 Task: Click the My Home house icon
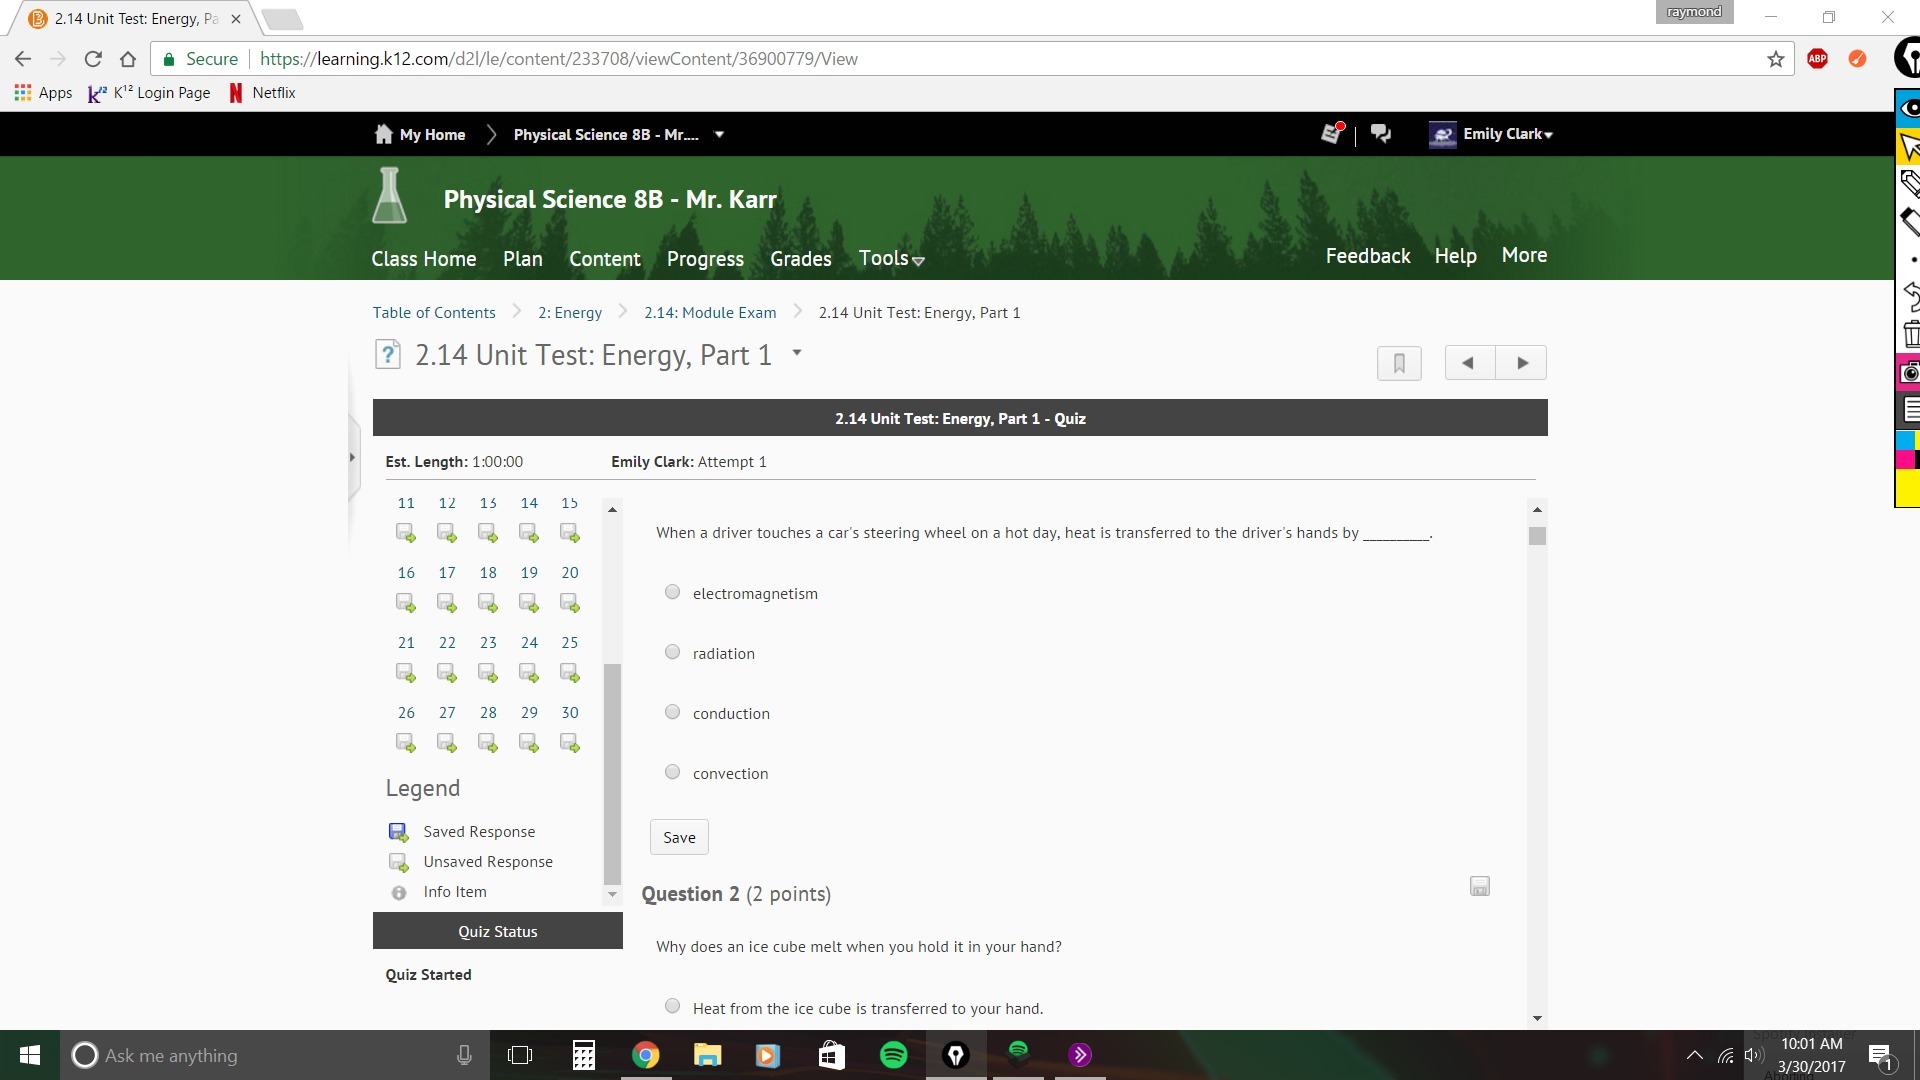[x=383, y=134]
